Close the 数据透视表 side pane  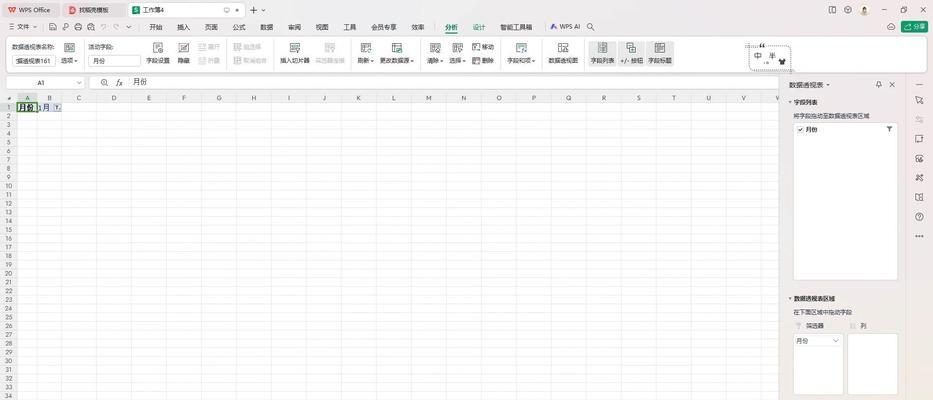[x=892, y=85]
